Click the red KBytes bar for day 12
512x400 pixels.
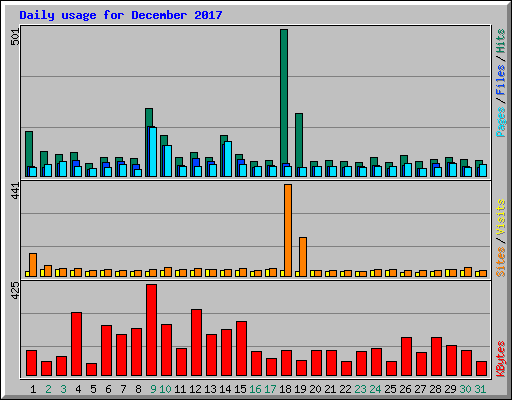point(196,343)
